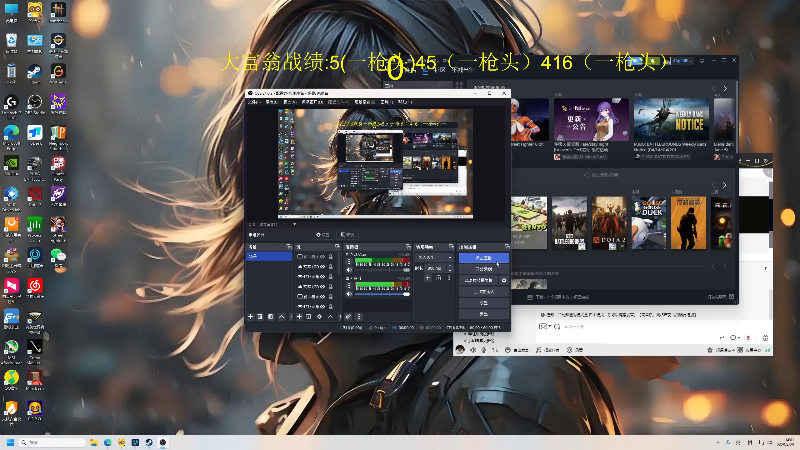Image resolution: width=800 pixels, height=450 pixels.
Task: Mute second audio mixer channel speaker
Action: 349,294
